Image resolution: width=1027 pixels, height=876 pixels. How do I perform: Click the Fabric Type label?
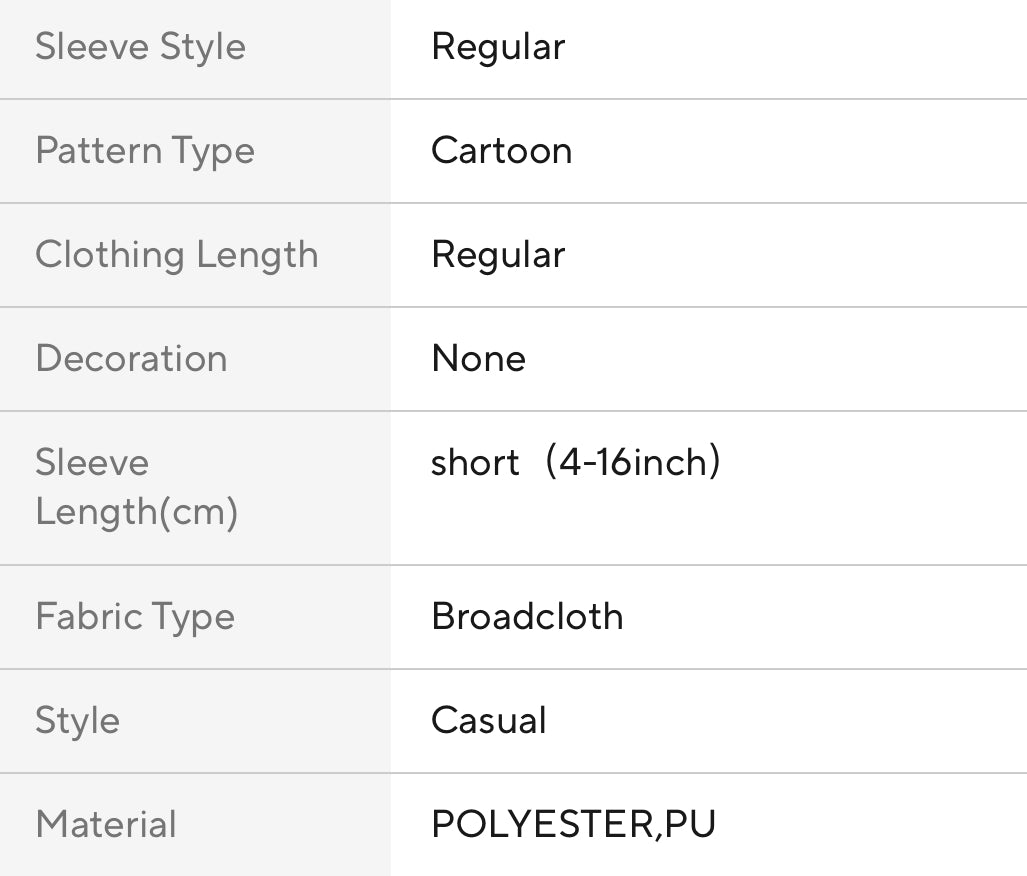tap(135, 617)
